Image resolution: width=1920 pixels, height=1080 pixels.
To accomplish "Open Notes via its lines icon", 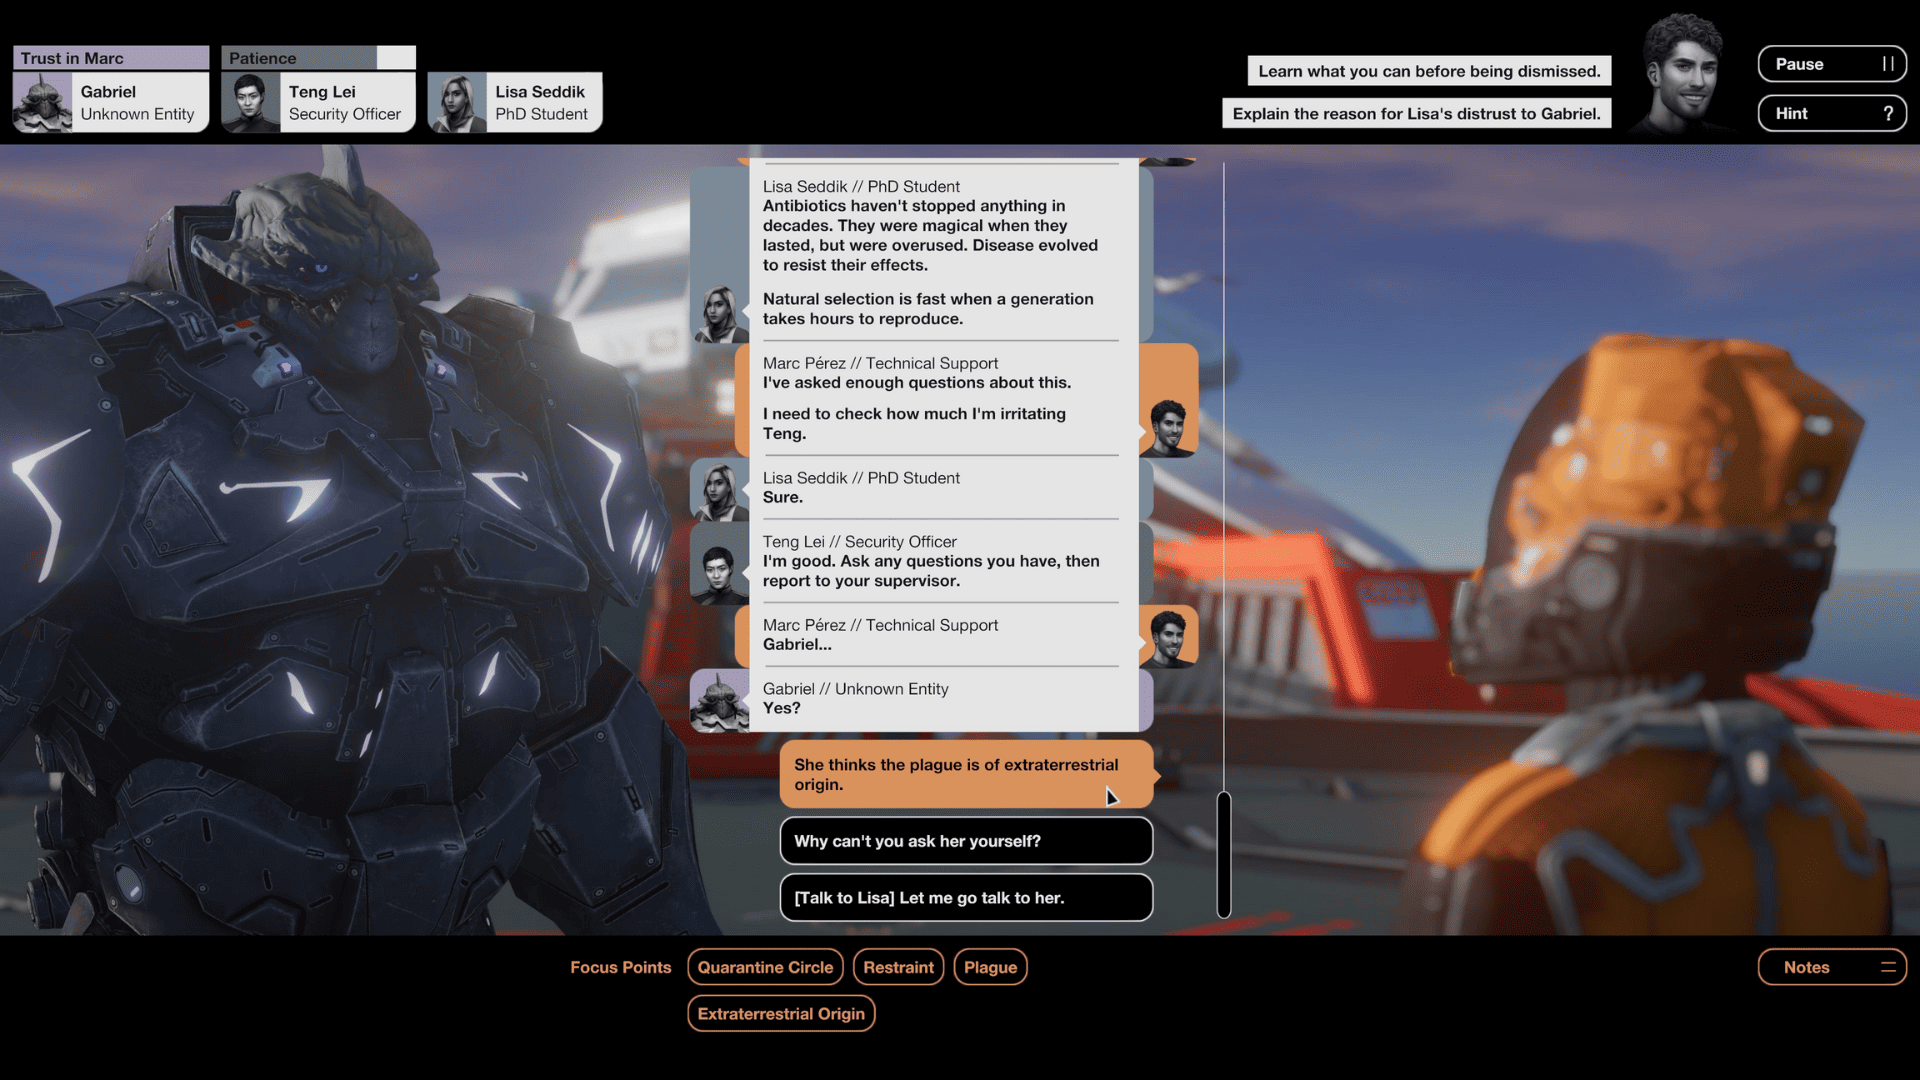I will [1887, 967].
